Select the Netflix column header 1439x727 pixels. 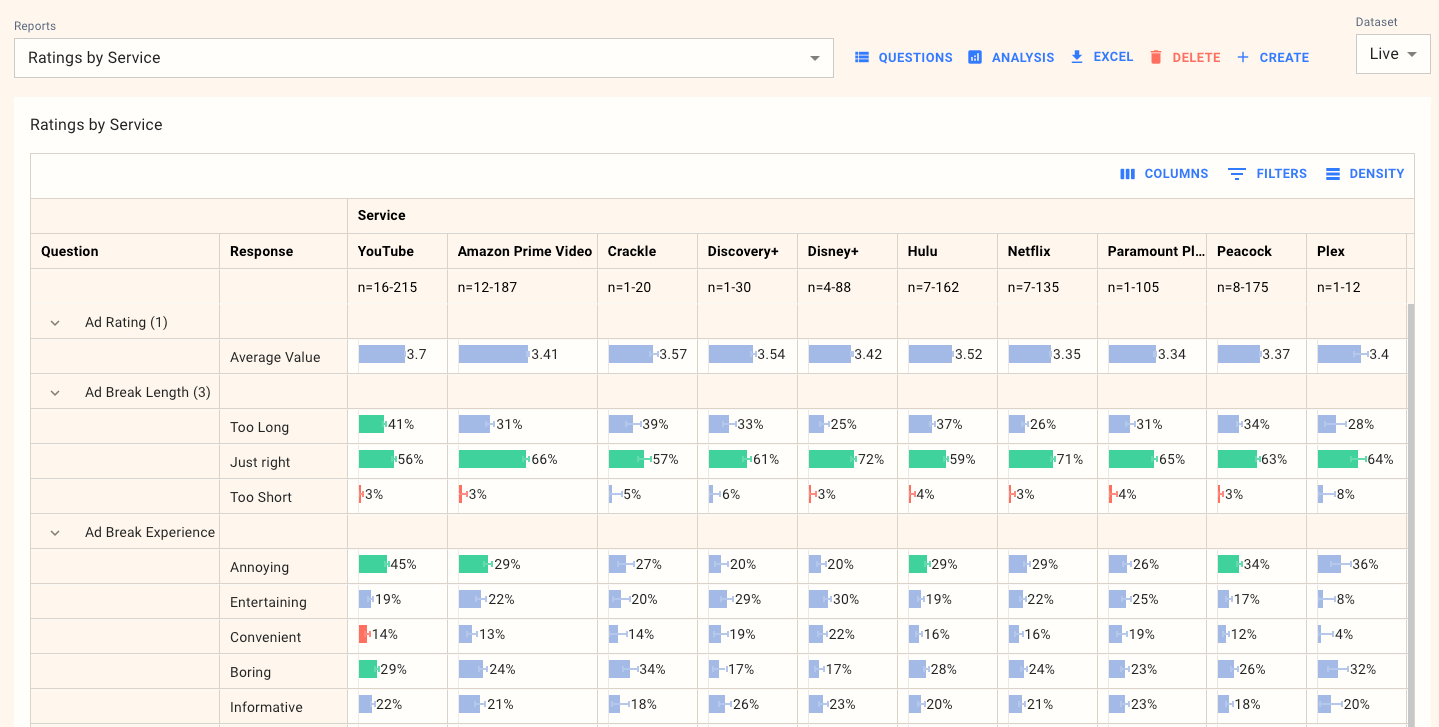[x=1028, y=251]
